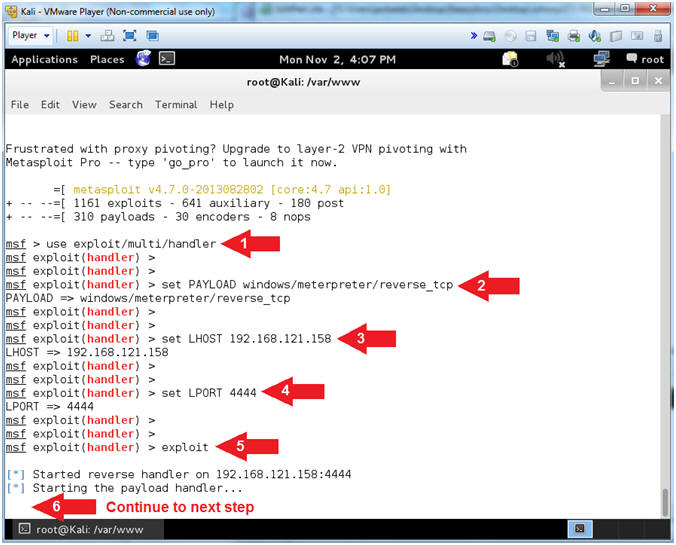Viewport: 676px width, 545px height.
Task: Click the CD/DVD drive device icon
Action: (510, 36)
